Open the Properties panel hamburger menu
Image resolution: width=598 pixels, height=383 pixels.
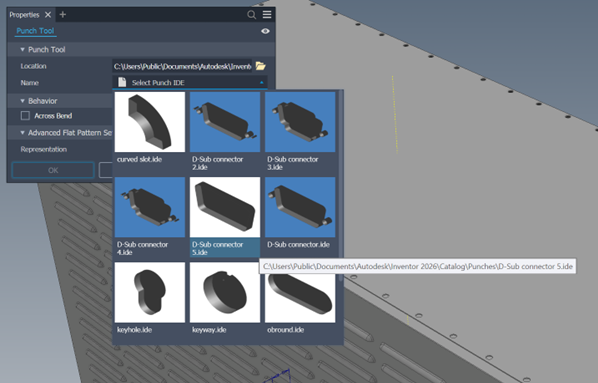pyautogui.click(x=267, y=14)
